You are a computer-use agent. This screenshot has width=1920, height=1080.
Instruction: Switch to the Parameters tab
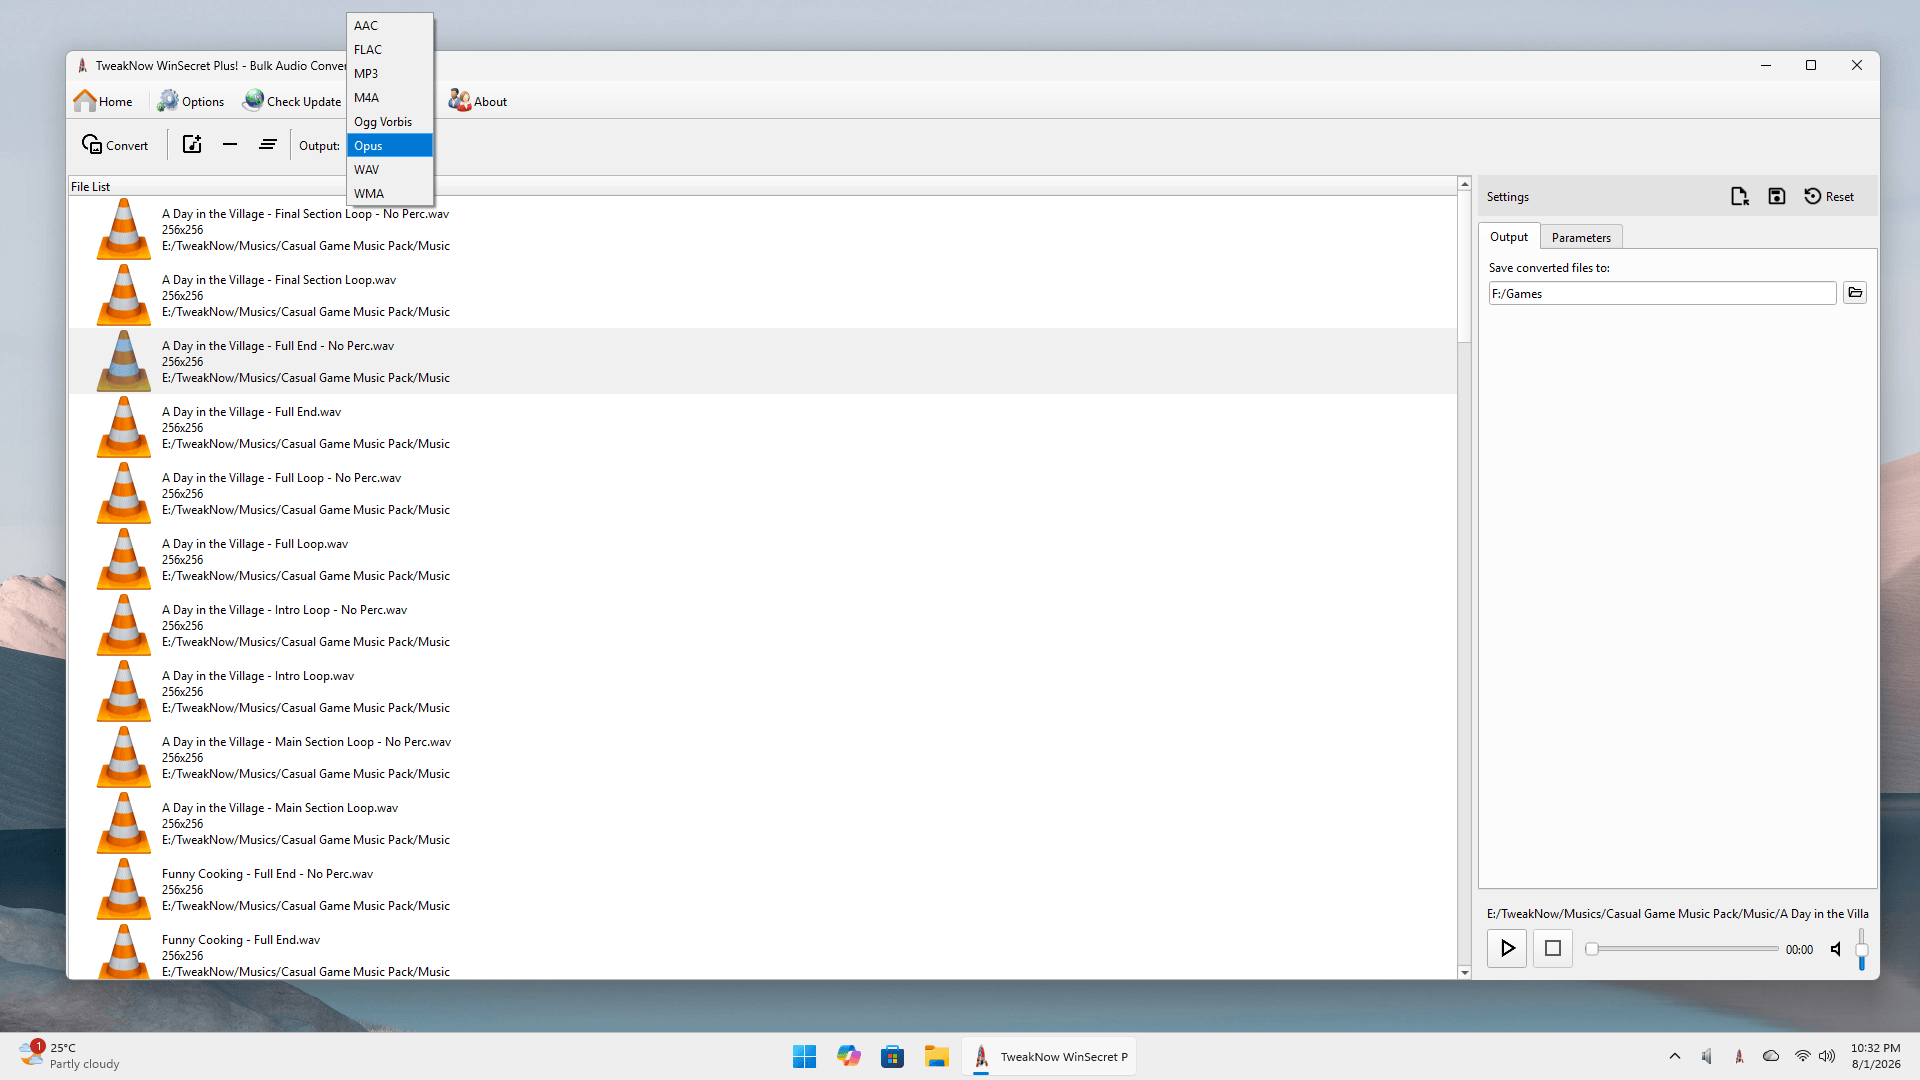tap(1581, 238)
